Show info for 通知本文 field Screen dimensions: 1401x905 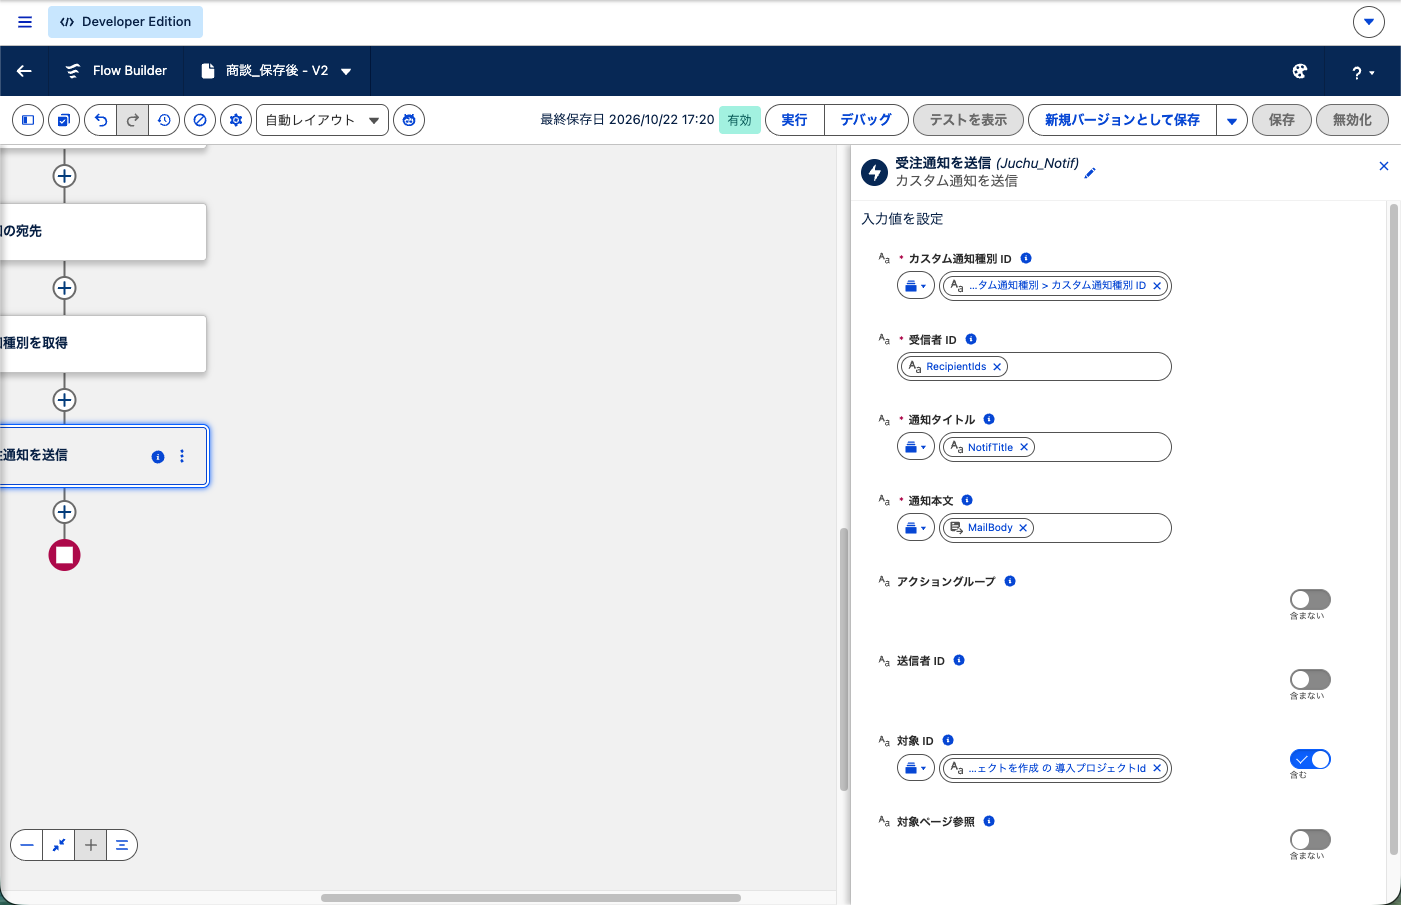click(x=967, y=500)
